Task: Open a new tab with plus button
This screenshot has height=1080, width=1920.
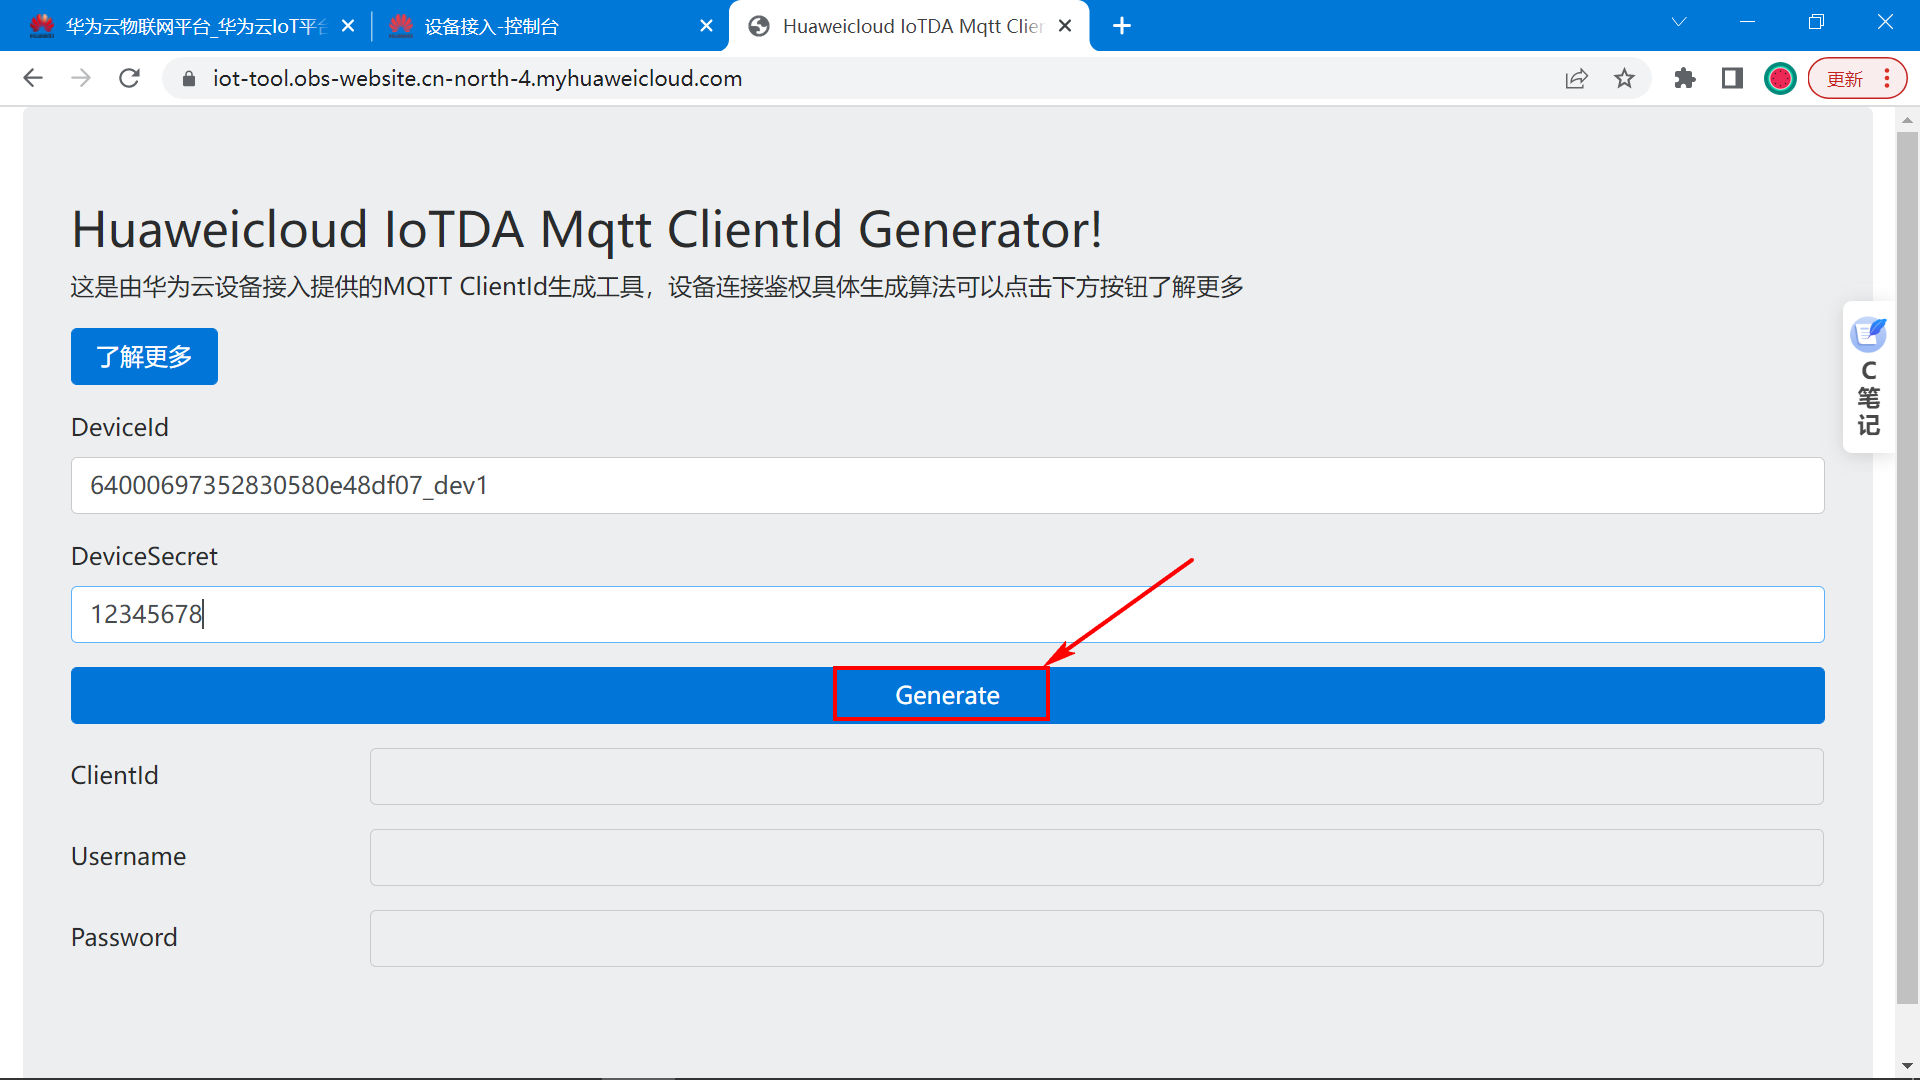Action: tap(1122, 26)
